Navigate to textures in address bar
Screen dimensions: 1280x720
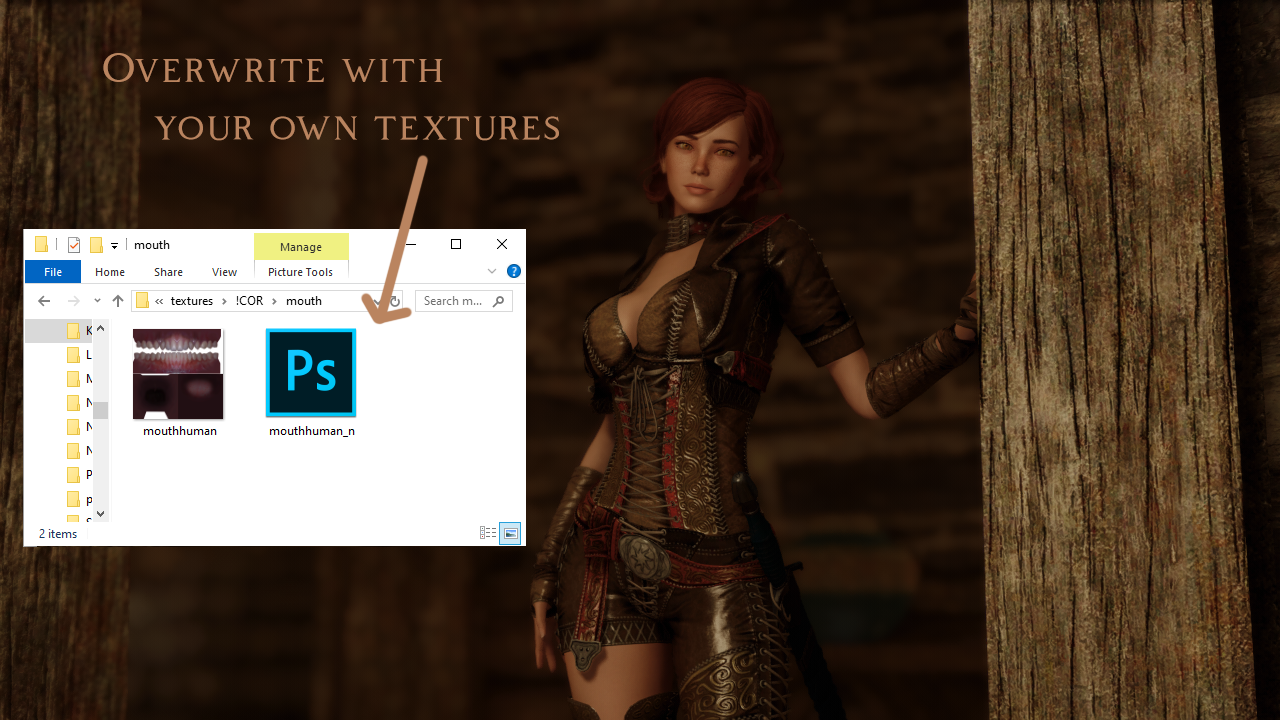(x=192, y=301)
